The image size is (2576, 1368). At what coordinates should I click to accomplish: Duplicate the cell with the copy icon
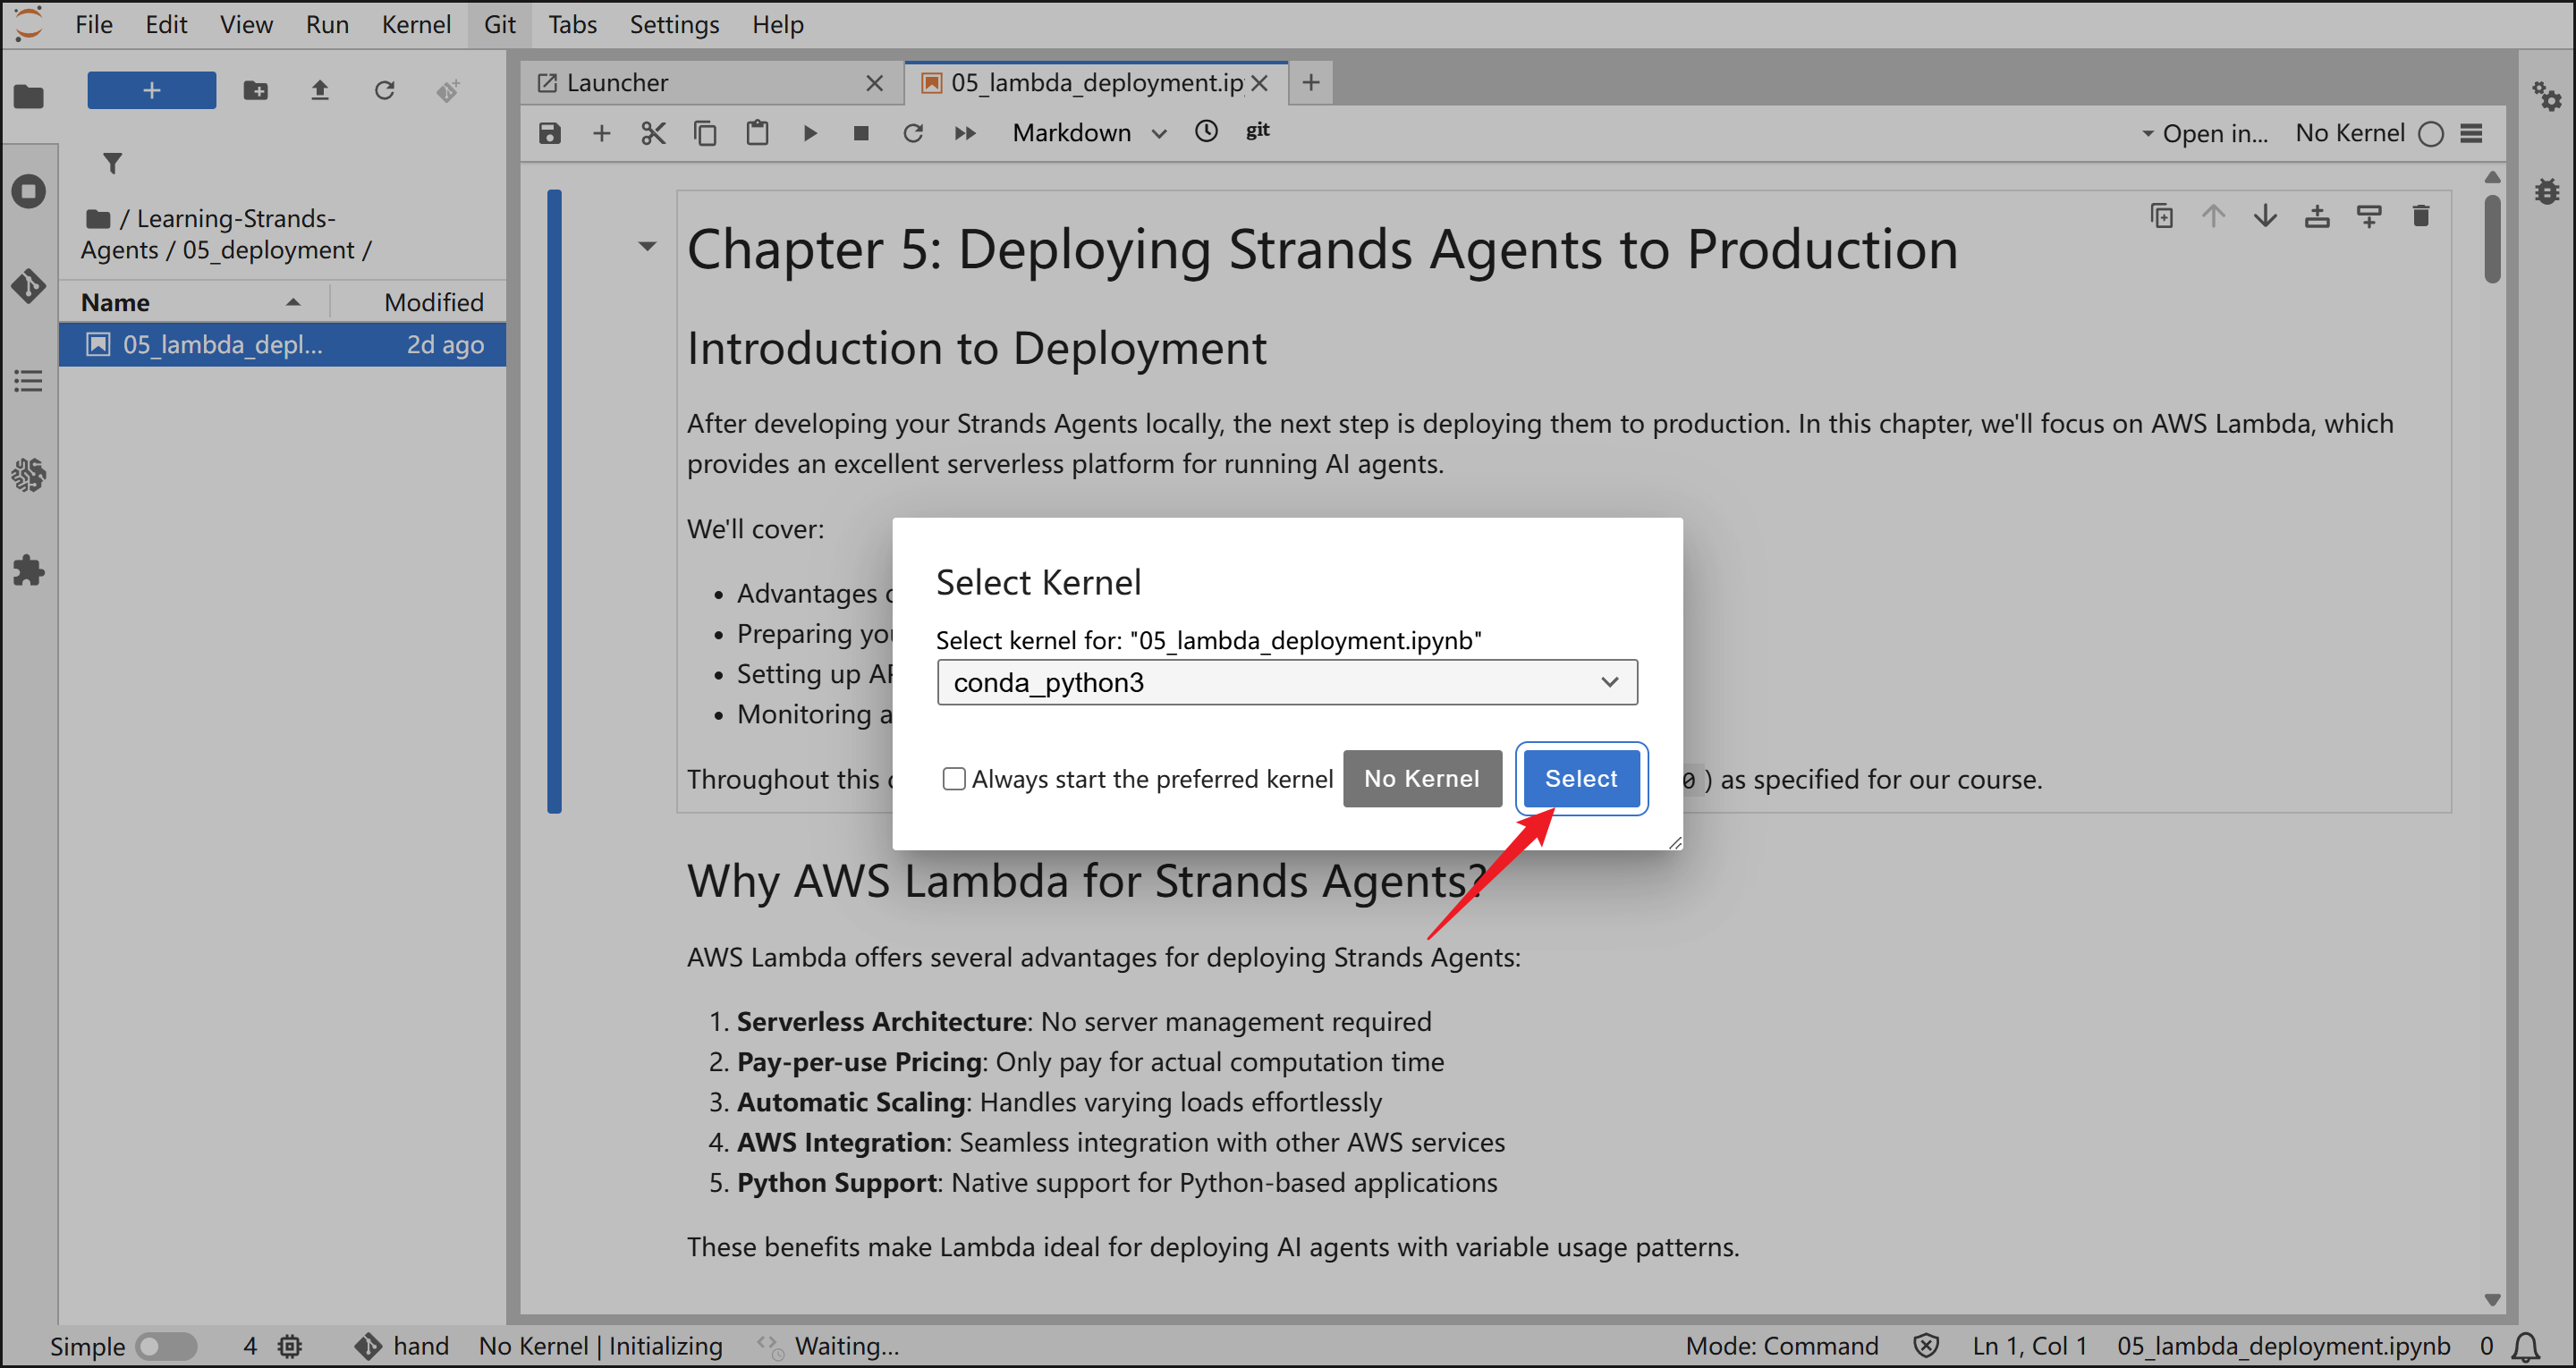point(2161,216)
